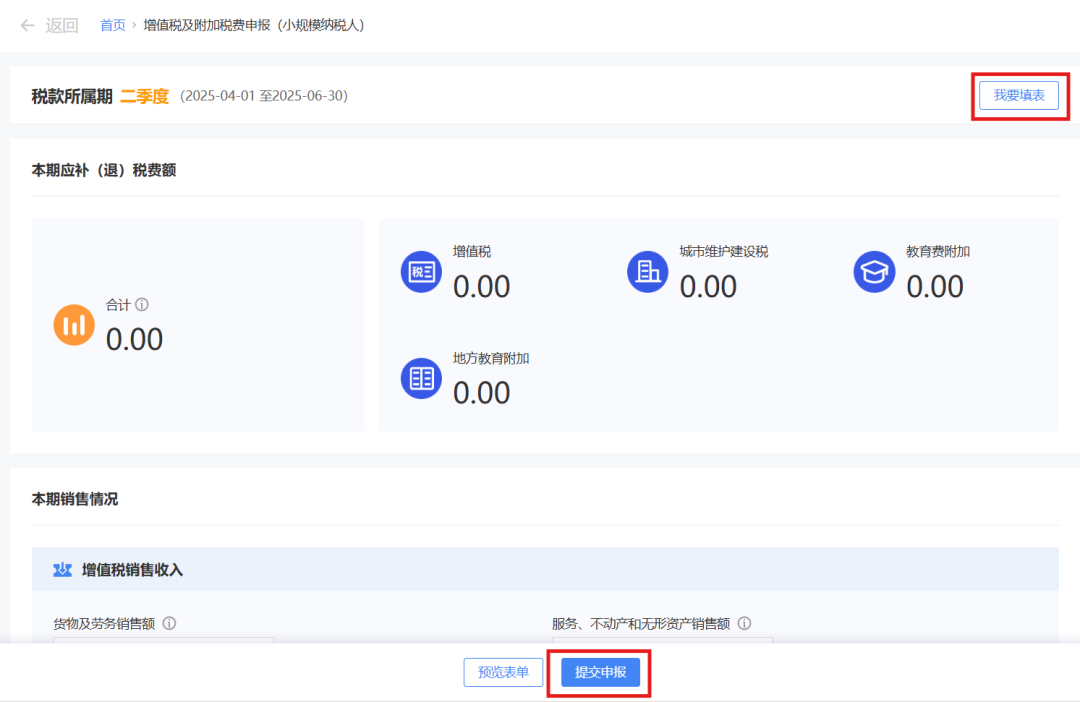Click the 城市维护建设税 amount 0.00
The height and width of the screenshot is (702, 1080).
pos(708,287)
